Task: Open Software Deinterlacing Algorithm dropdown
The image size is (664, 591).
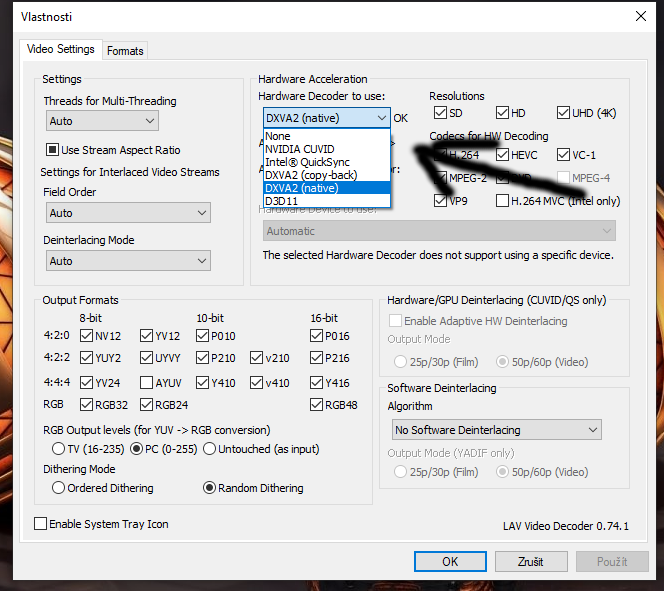Action: [x=496, y=430]
